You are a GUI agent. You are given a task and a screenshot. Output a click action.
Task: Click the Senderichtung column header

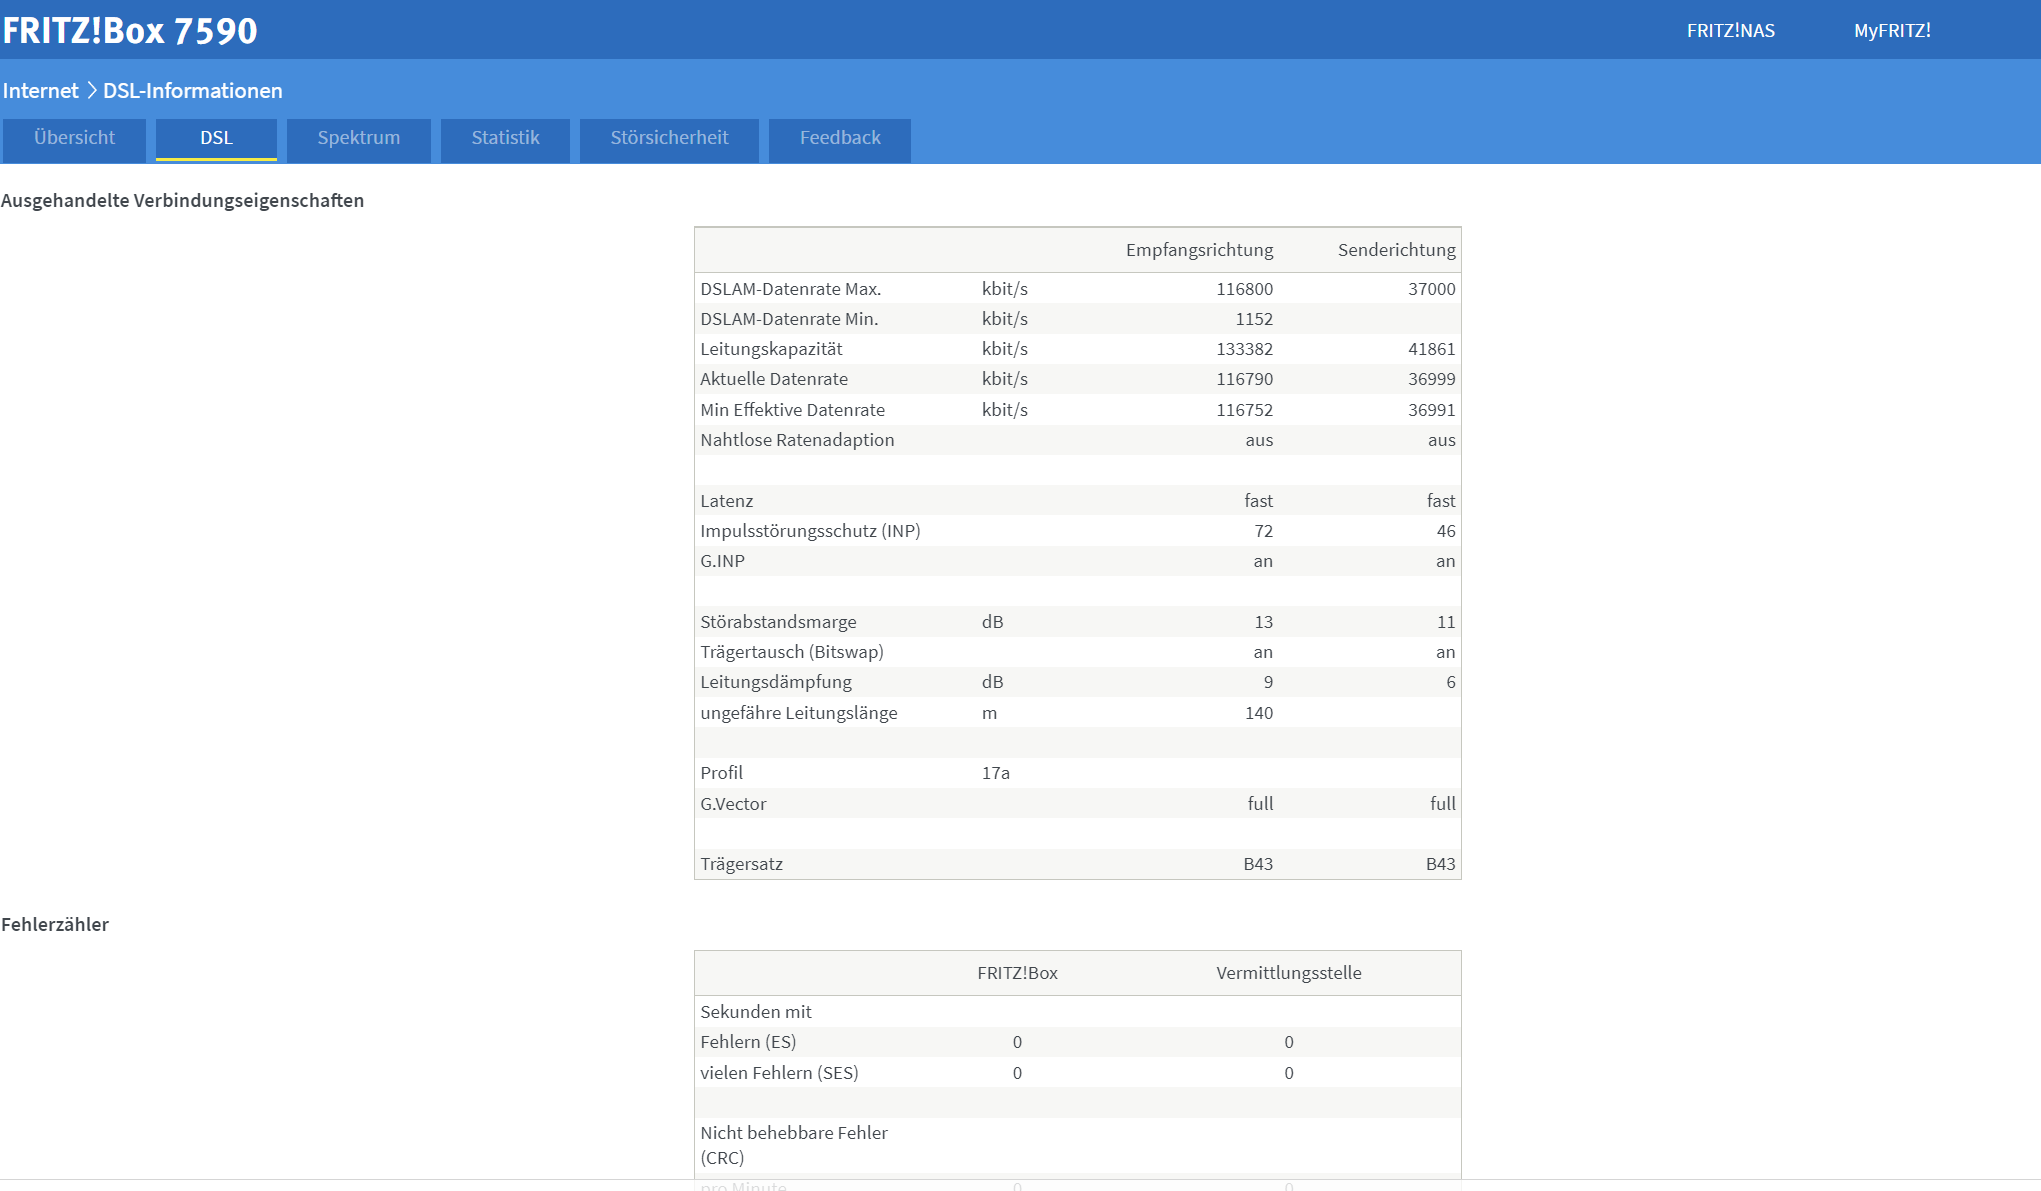click(1396, 250)
